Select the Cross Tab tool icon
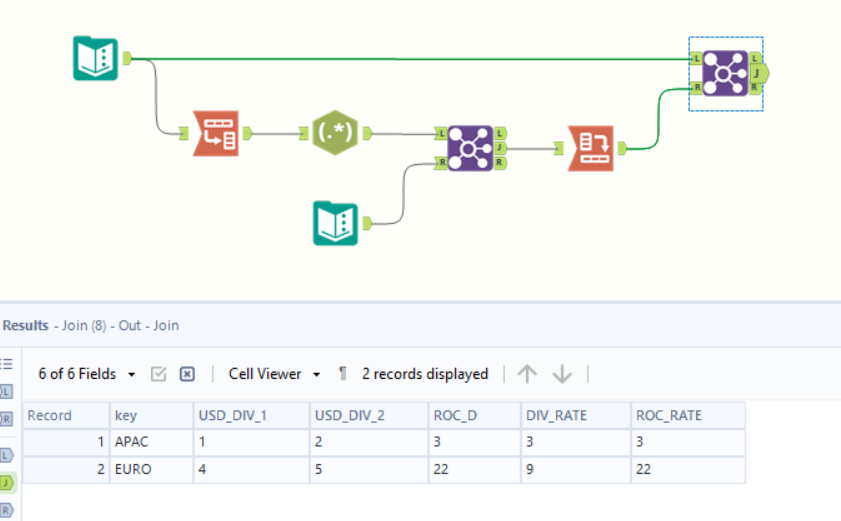The height and width of the screenshot is (521, 841). [x=590, y=148]
